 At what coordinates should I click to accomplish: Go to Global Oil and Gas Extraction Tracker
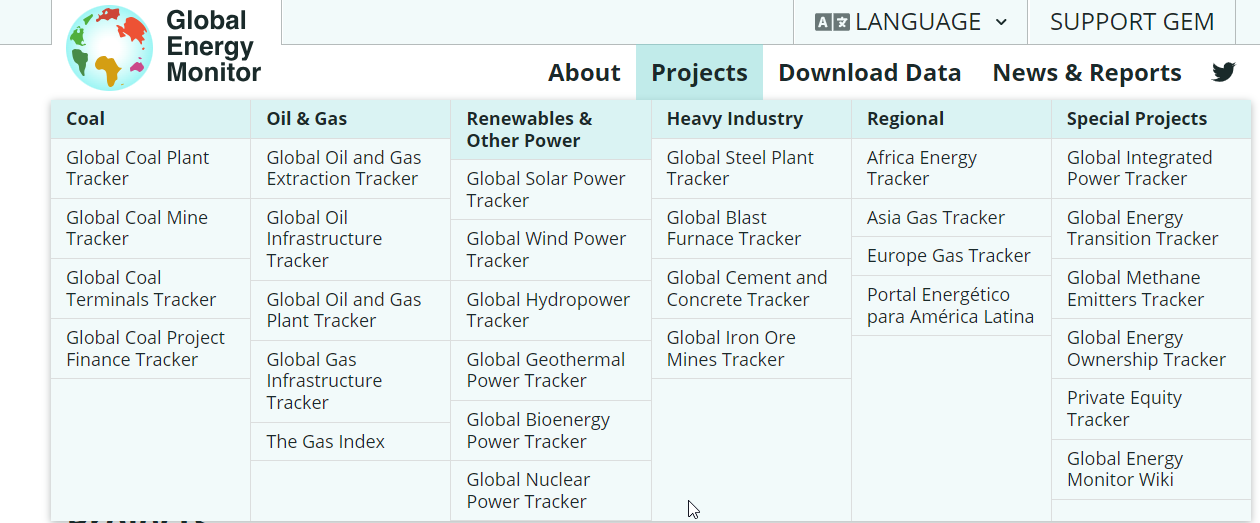343,168
